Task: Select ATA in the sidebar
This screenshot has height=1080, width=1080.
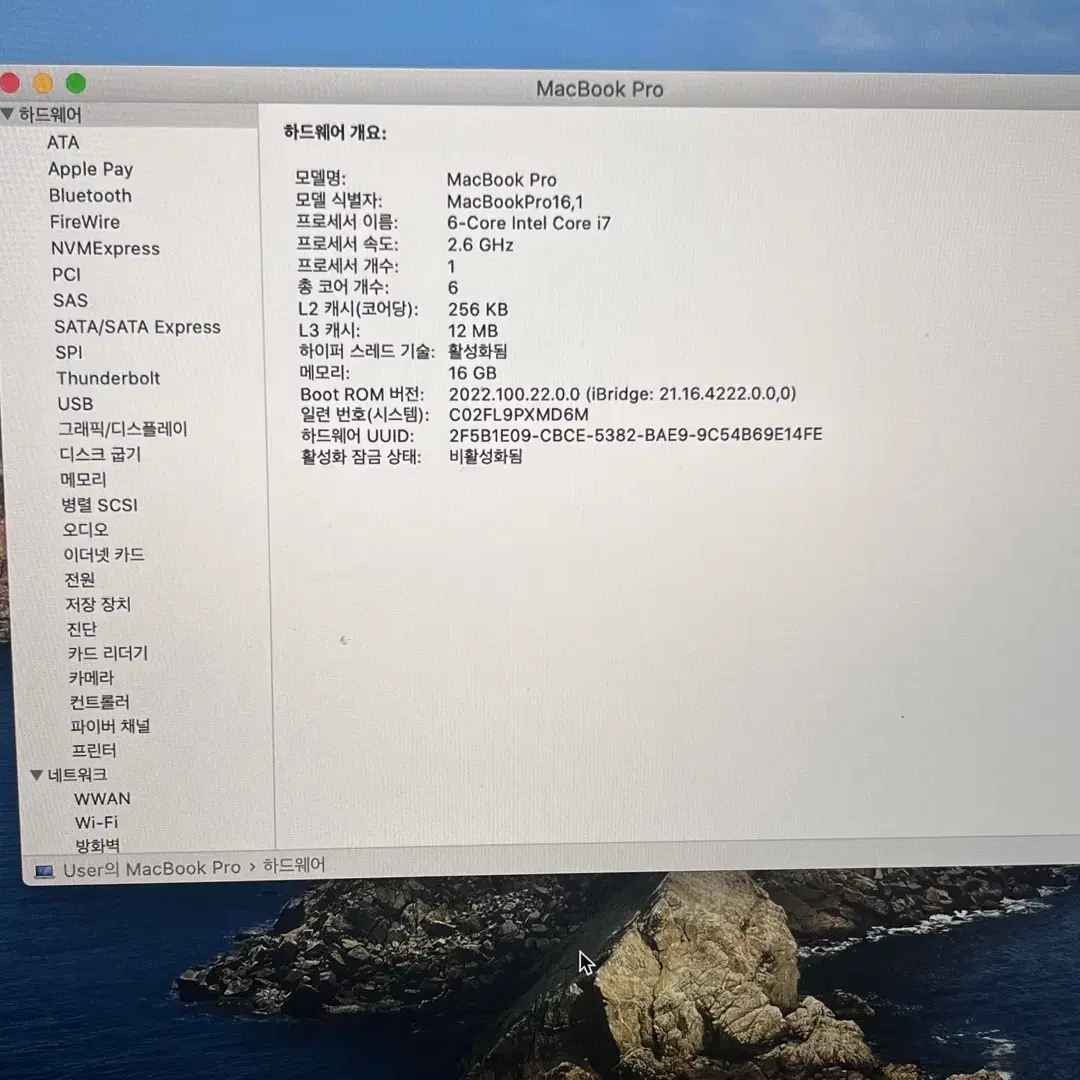Action: pyautogui.click(x=63, y=143)
